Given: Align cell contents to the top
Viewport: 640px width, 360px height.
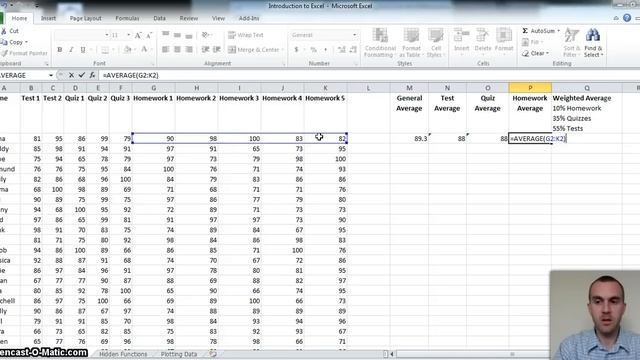Looking at the screenshot, I should tap(165, 35).
